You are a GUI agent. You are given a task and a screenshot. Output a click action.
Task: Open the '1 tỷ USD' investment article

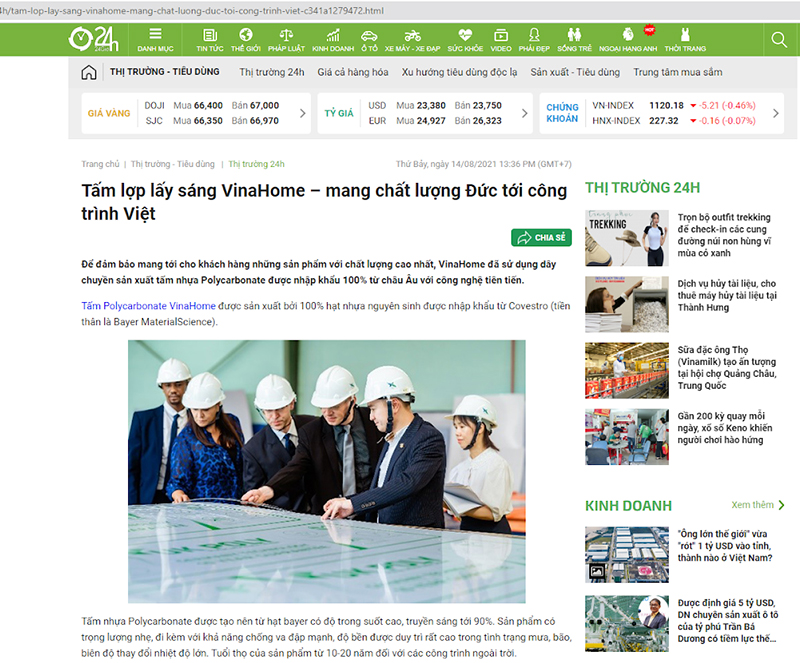[725, 546]
